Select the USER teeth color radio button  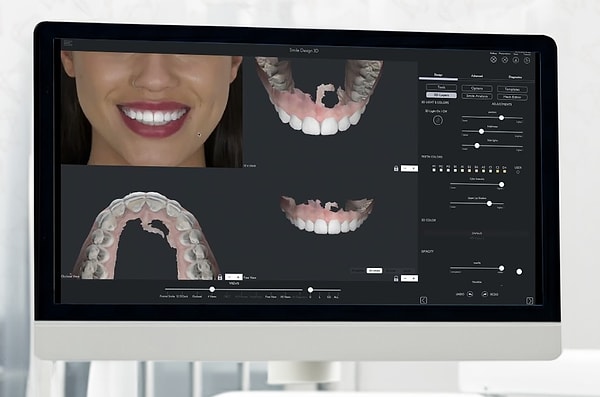[x=518, y=172]
